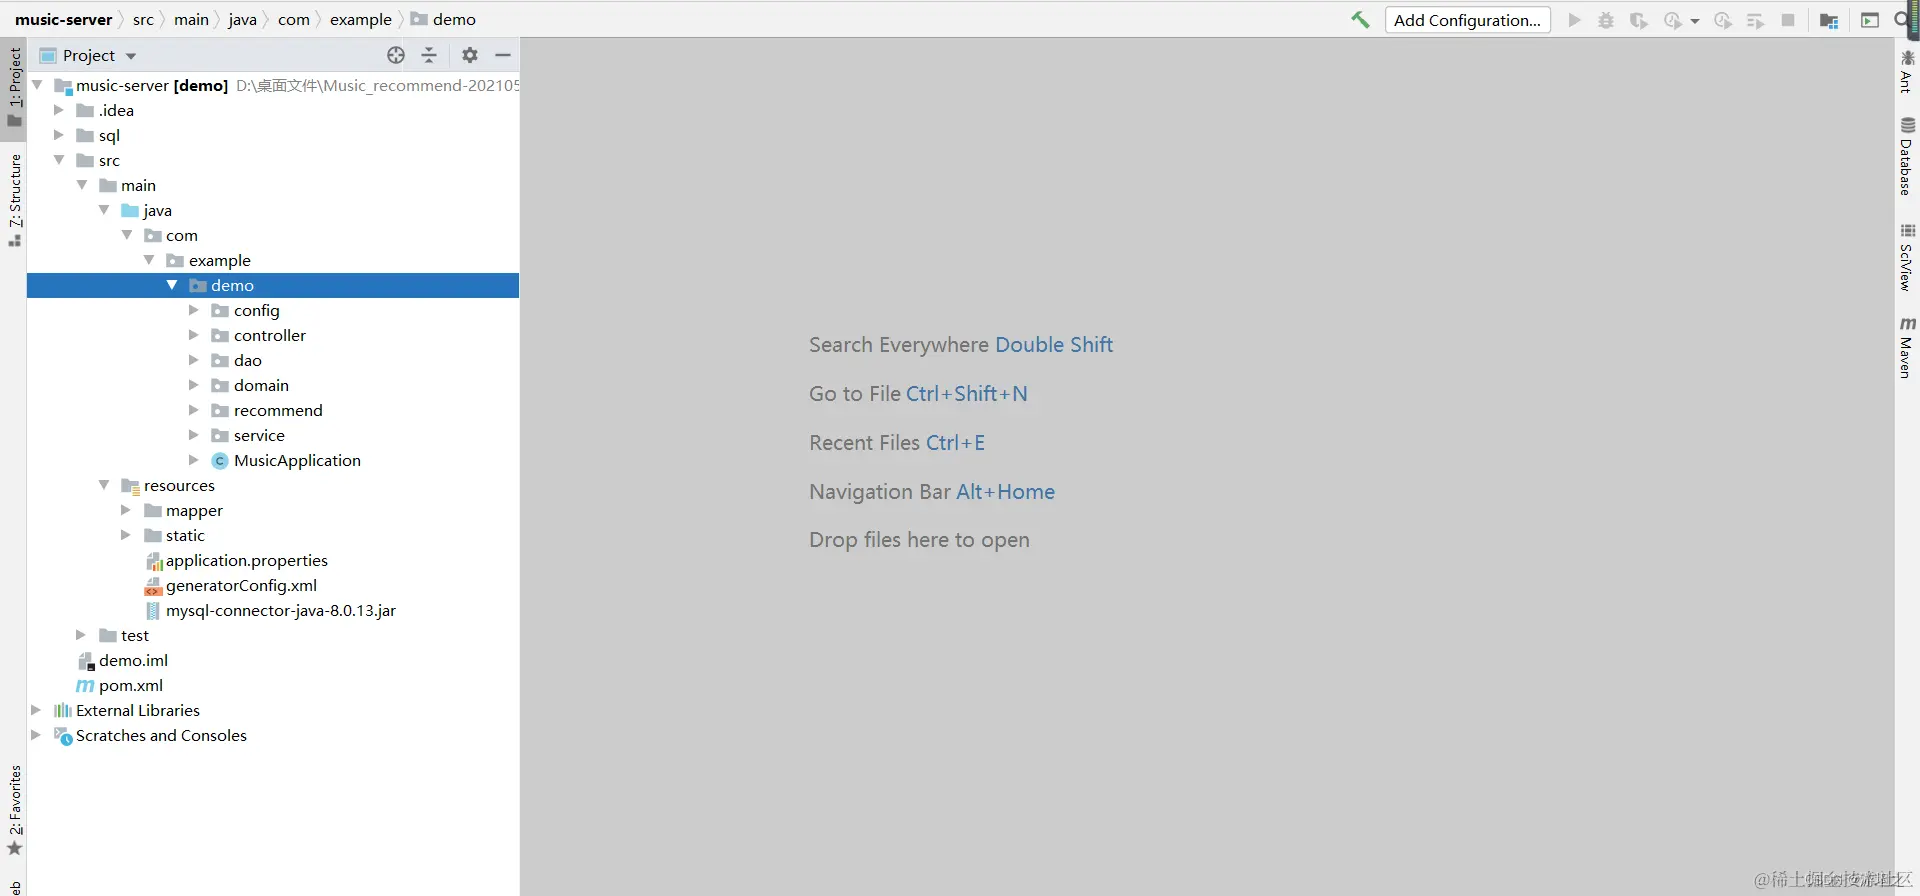This screenshot has width=1920, height=896.
Task: Open the Database tool window tab
Action: pyautogui.click(x=1907, y=156)
